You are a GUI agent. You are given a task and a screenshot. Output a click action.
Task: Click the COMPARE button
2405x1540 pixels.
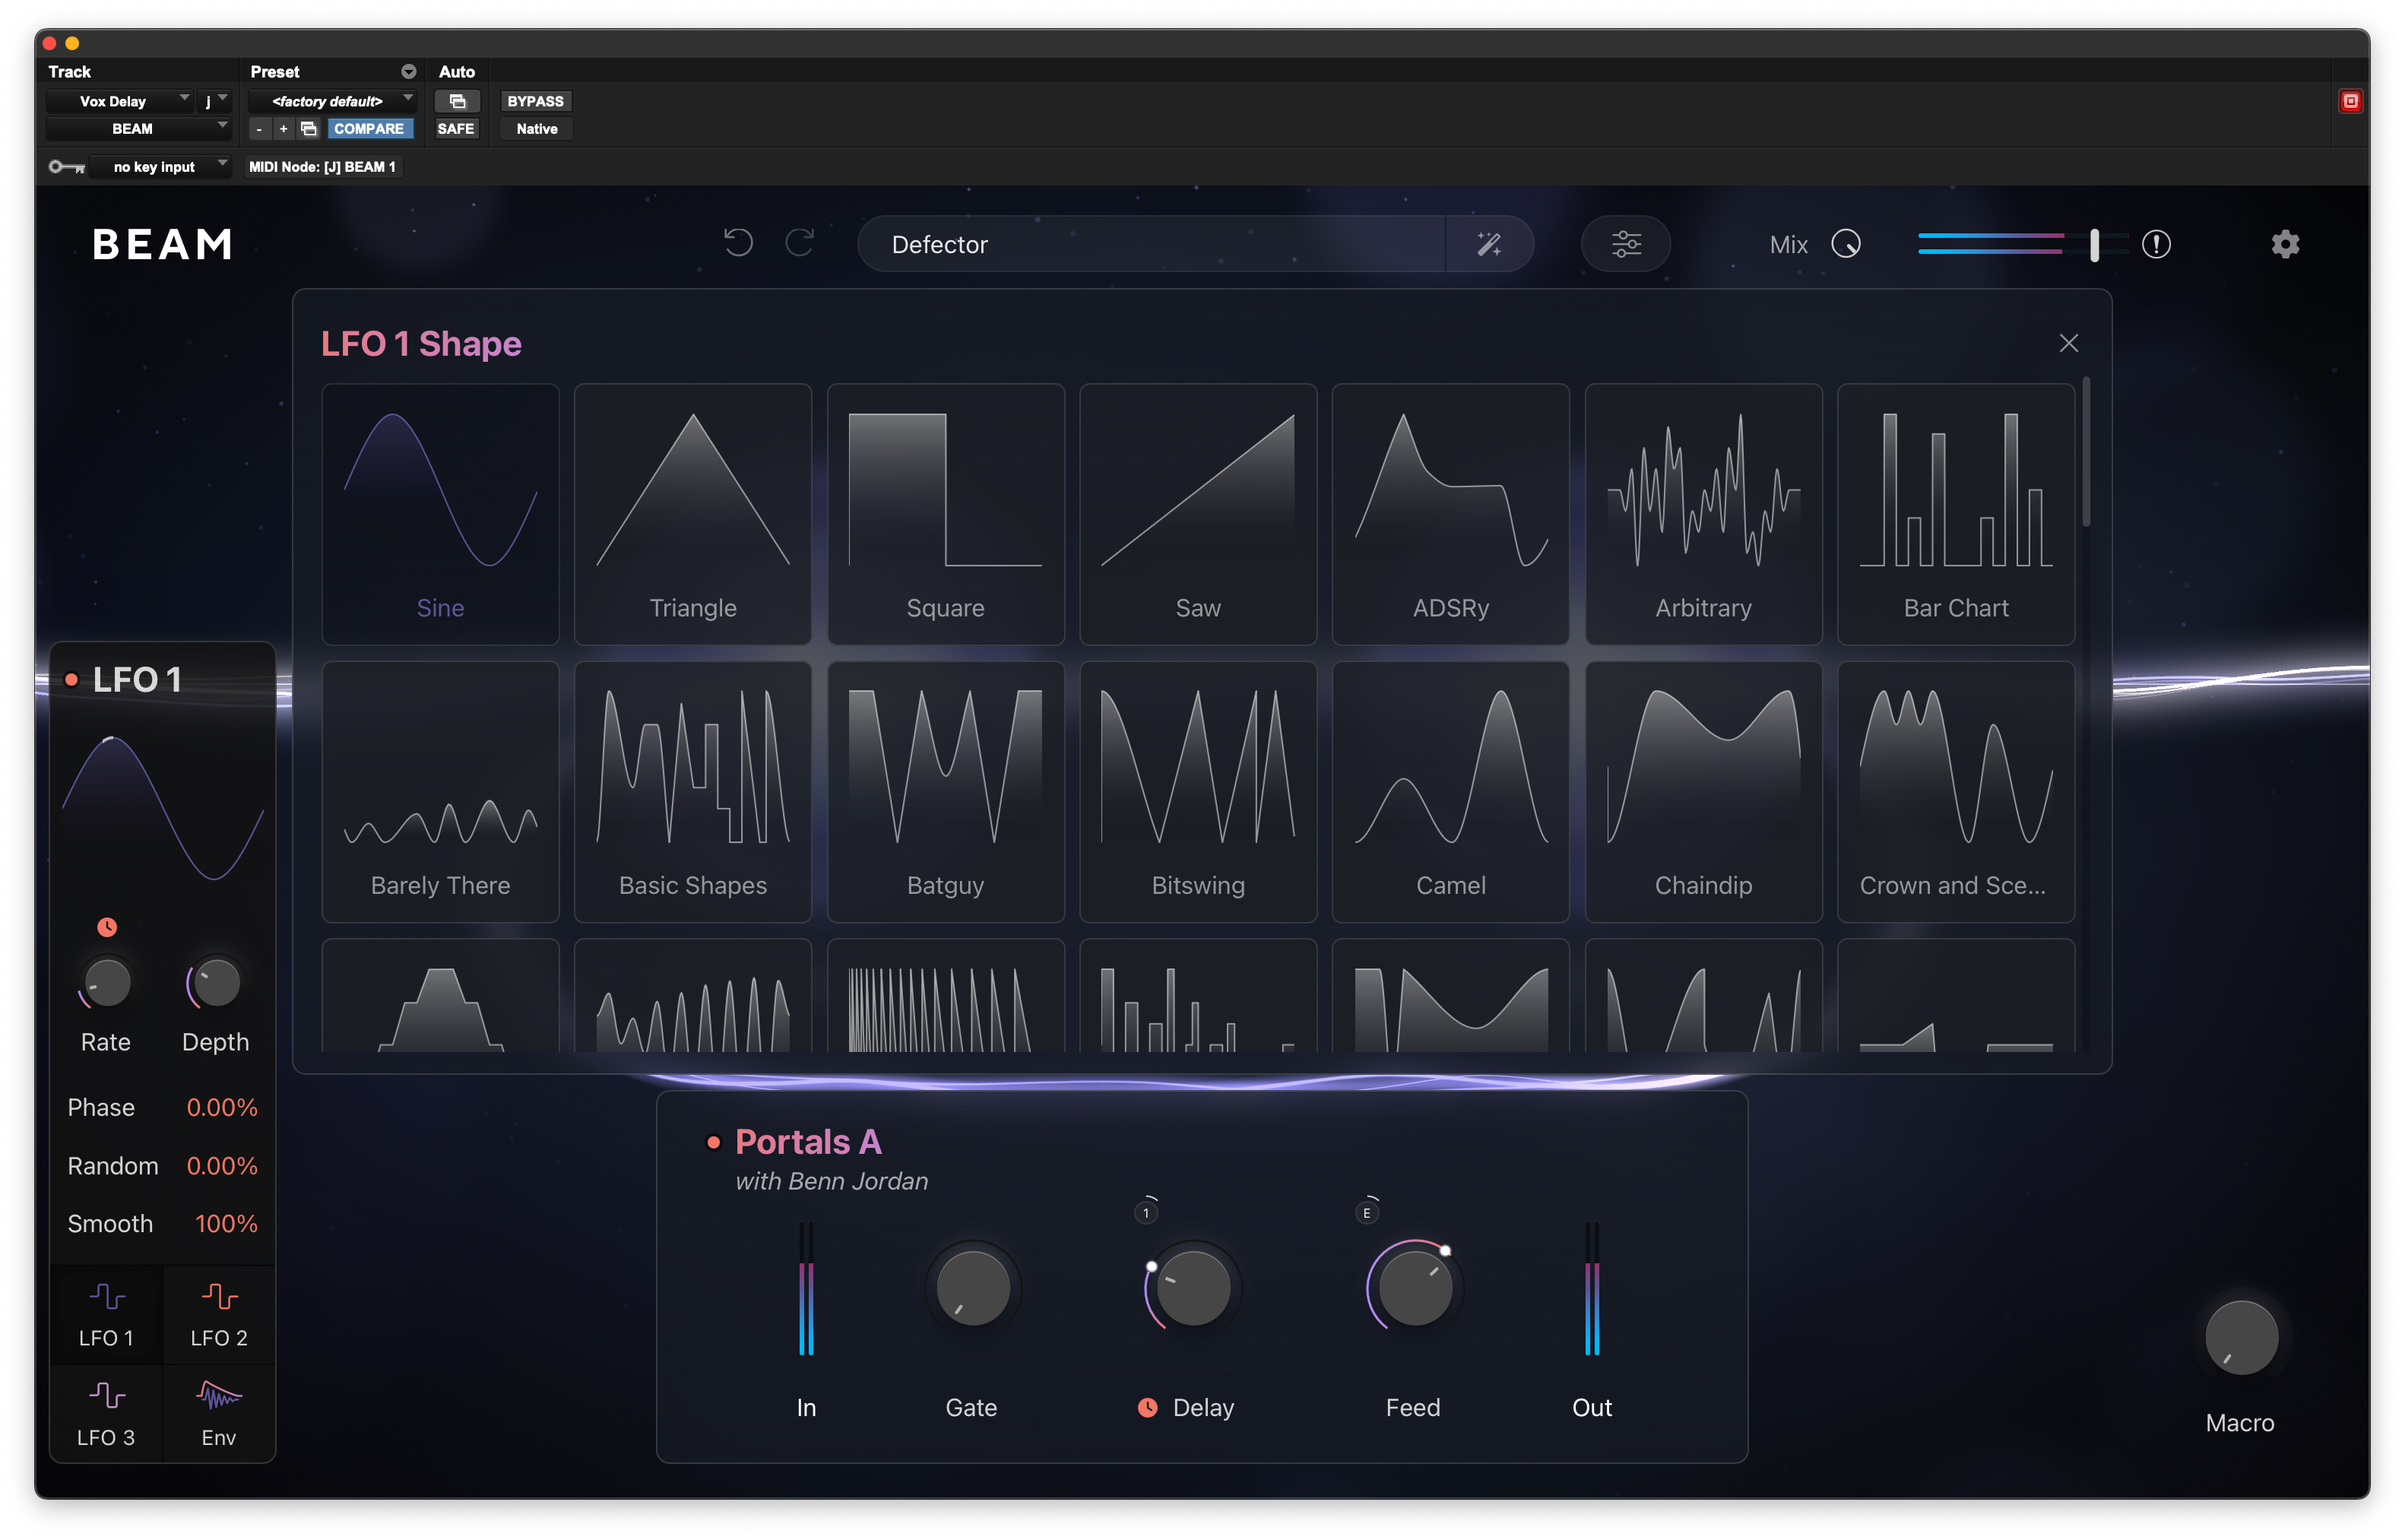(369, 129)
